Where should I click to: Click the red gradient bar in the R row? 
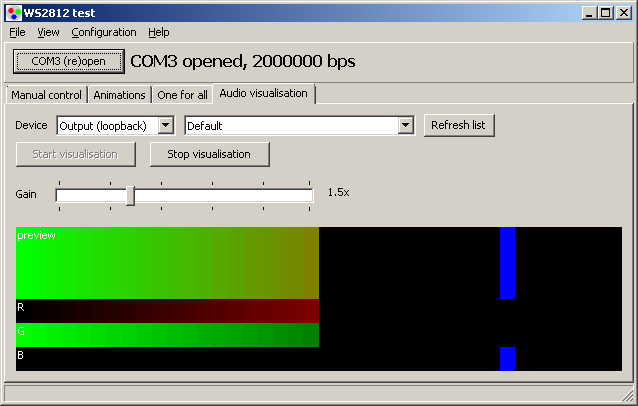coord(167,311)
